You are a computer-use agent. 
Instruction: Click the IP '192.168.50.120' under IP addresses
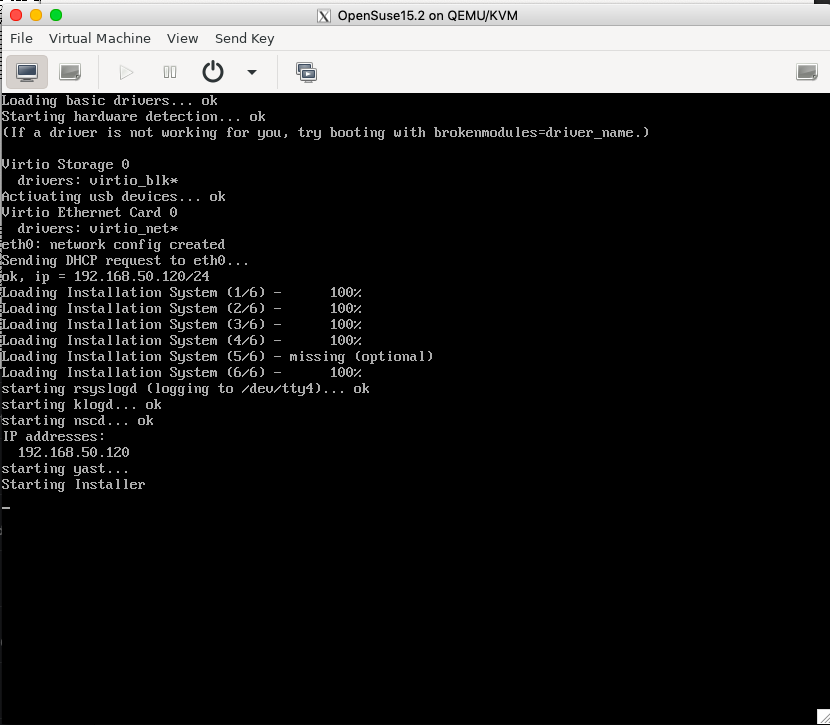[74, 452]
